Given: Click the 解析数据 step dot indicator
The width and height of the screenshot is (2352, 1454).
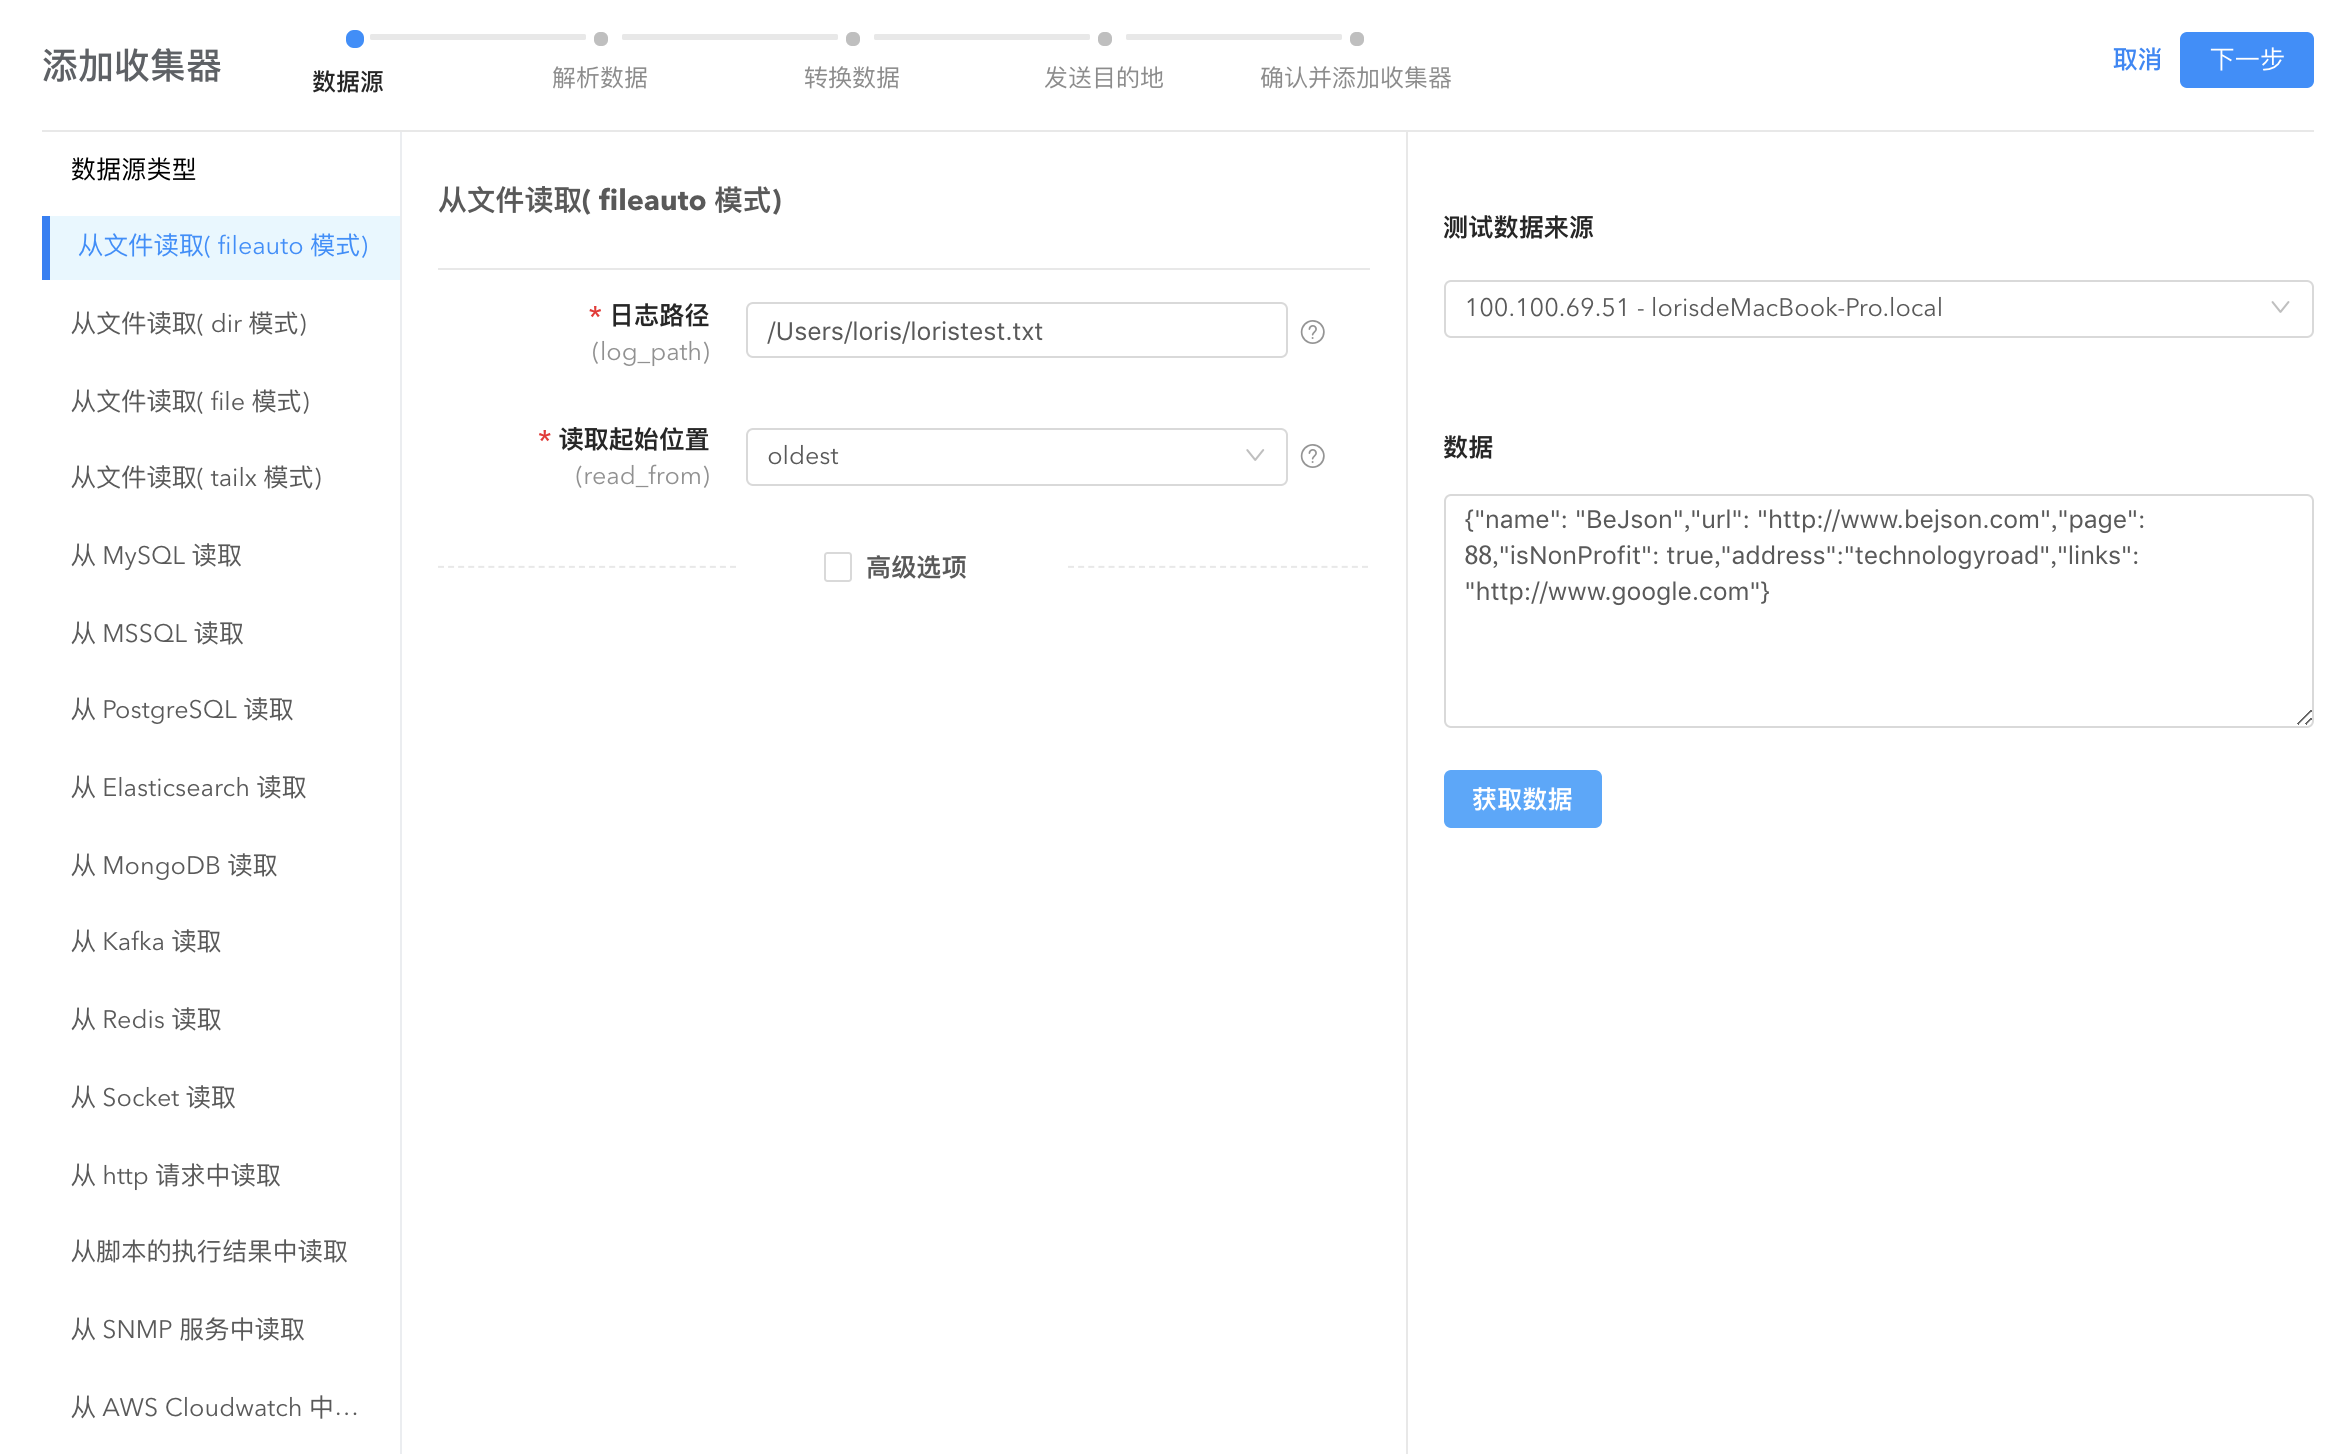Looking at the screenshot, I should coord(600,39).
